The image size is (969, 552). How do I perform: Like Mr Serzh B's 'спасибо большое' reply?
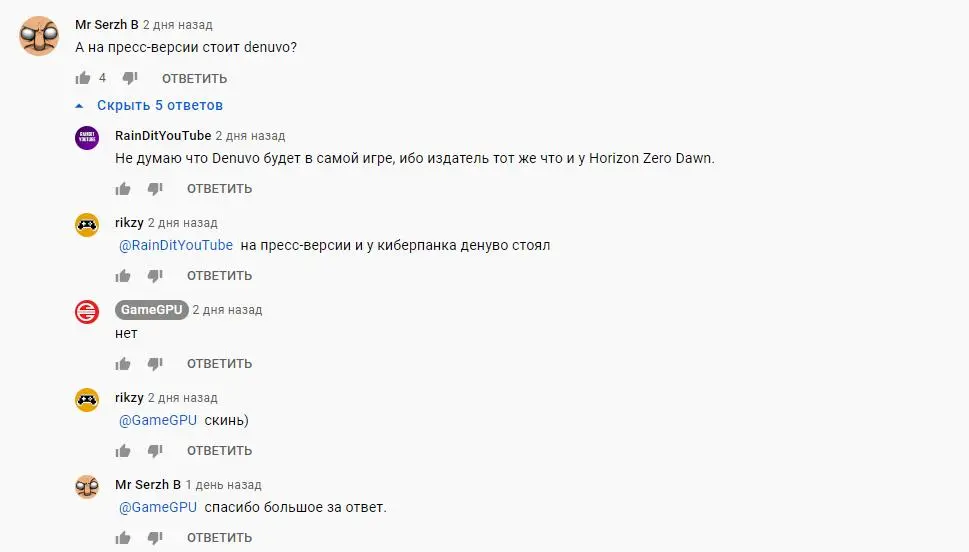pyautogui.click(x=123, y=538)
